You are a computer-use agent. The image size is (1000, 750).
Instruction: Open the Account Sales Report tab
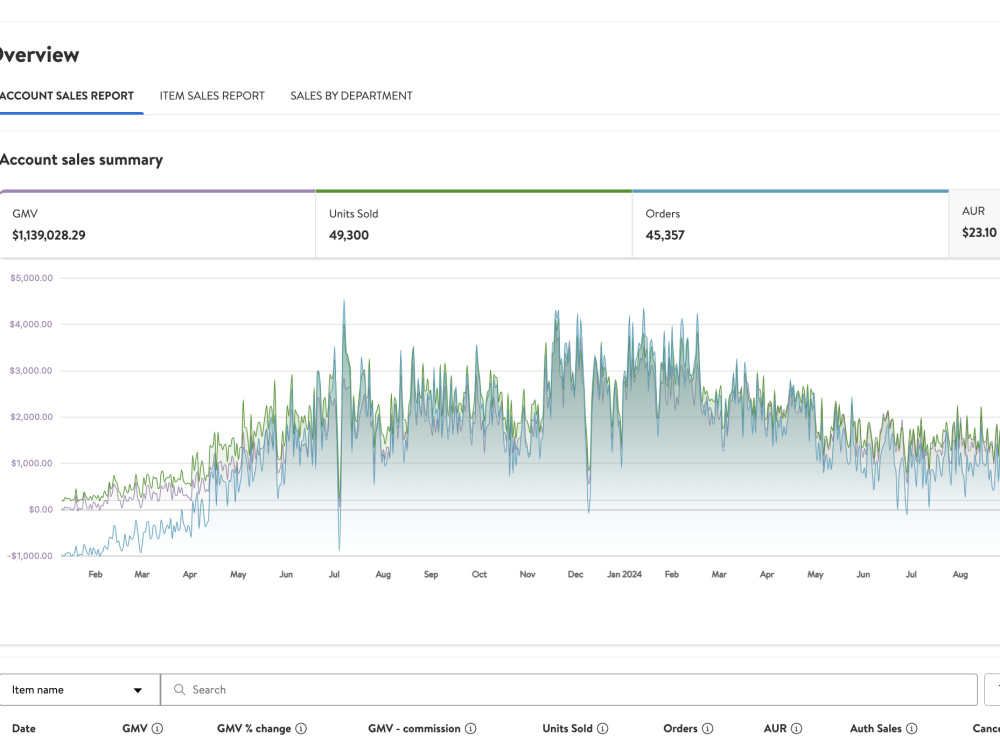[66, 96]
